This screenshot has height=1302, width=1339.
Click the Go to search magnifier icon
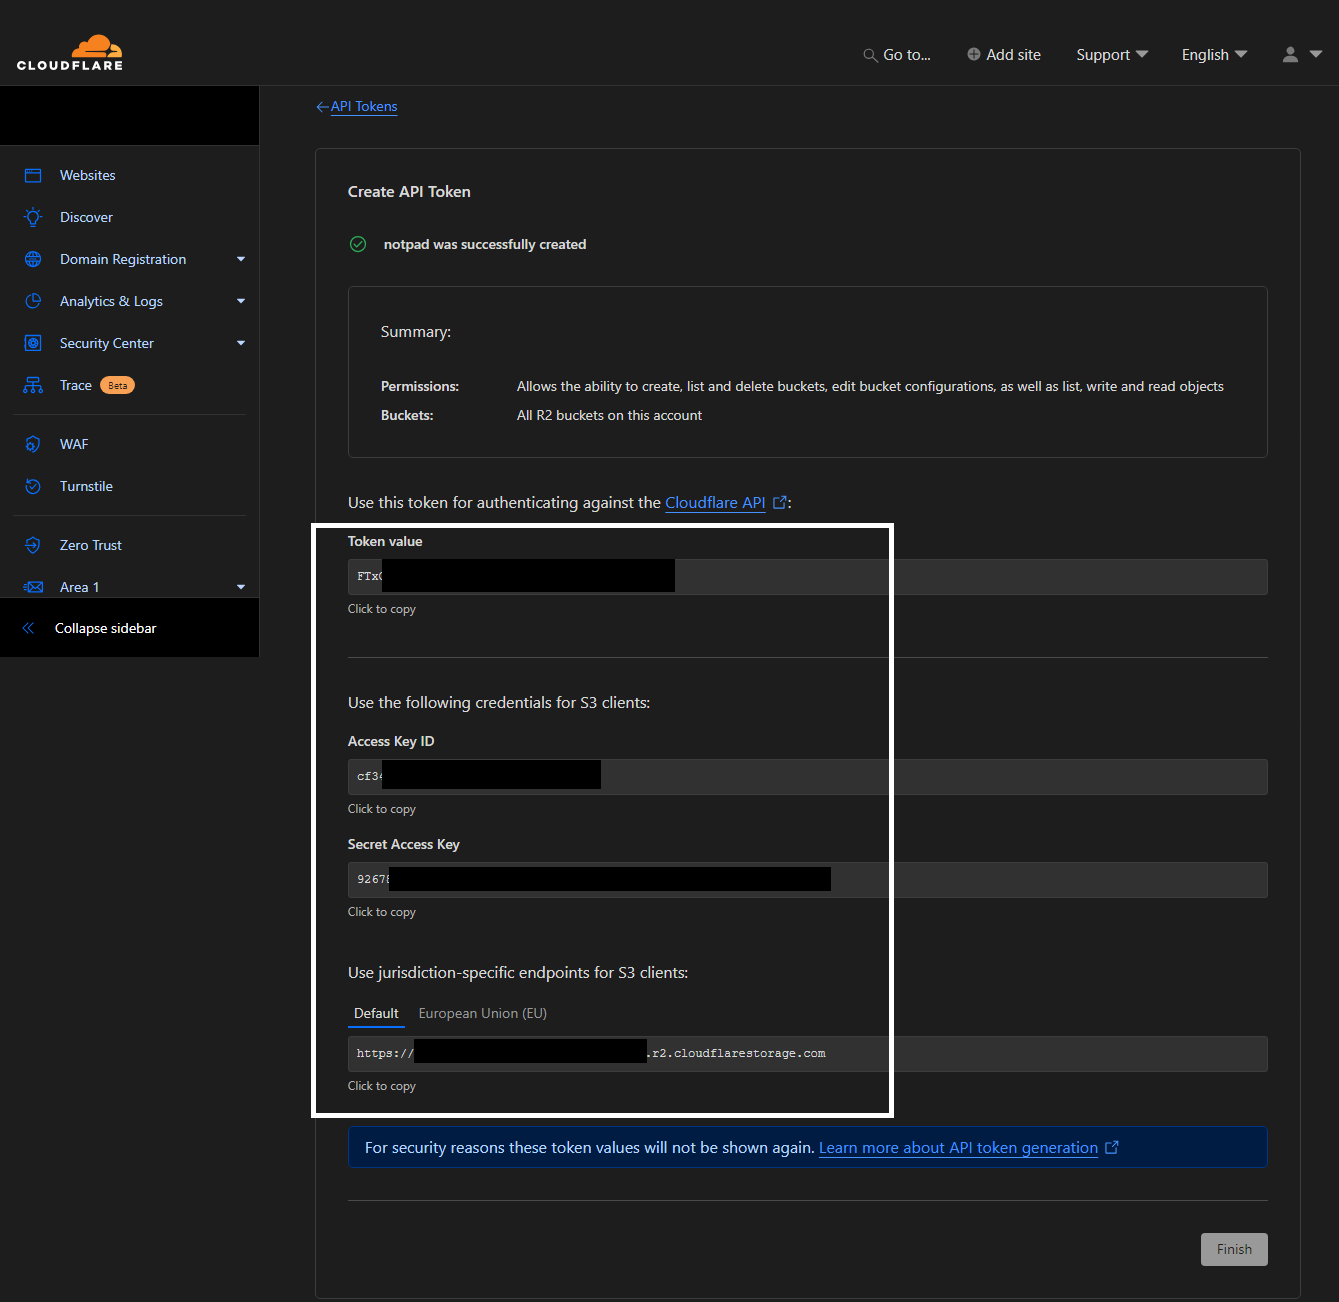pos(869,55)
